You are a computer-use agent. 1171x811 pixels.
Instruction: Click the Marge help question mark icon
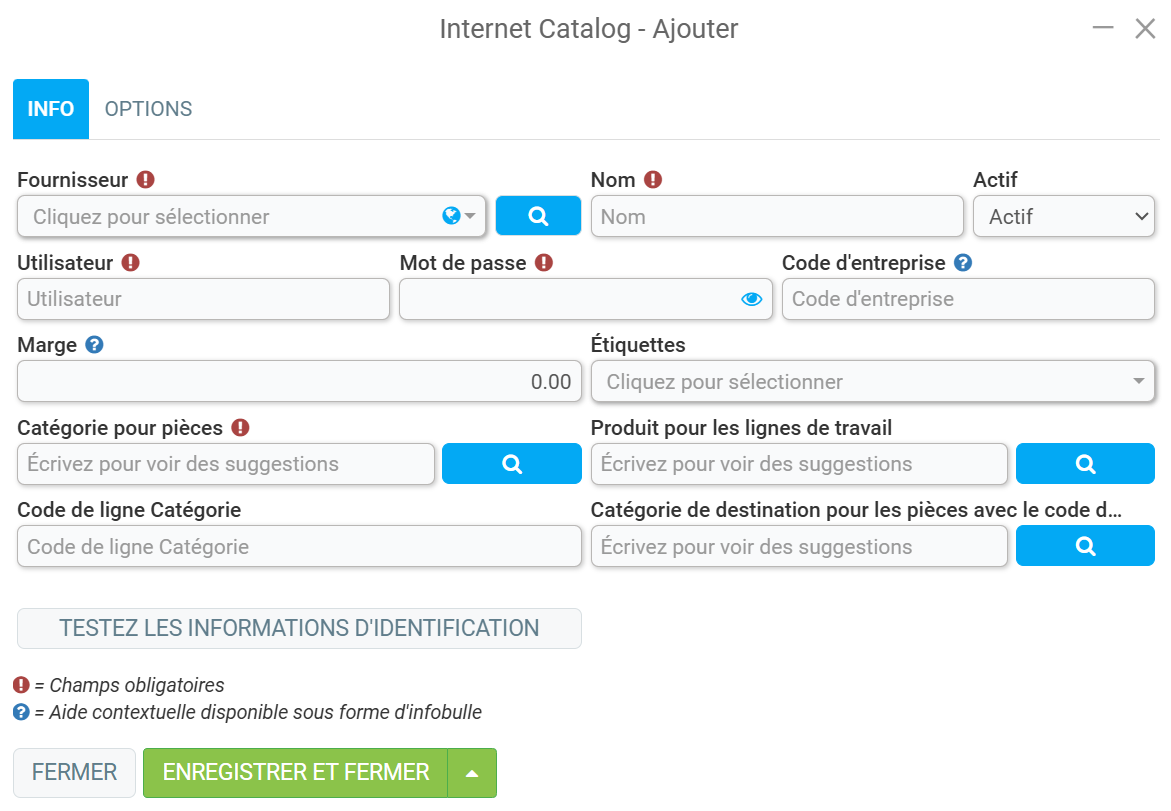tap(94, 345)
